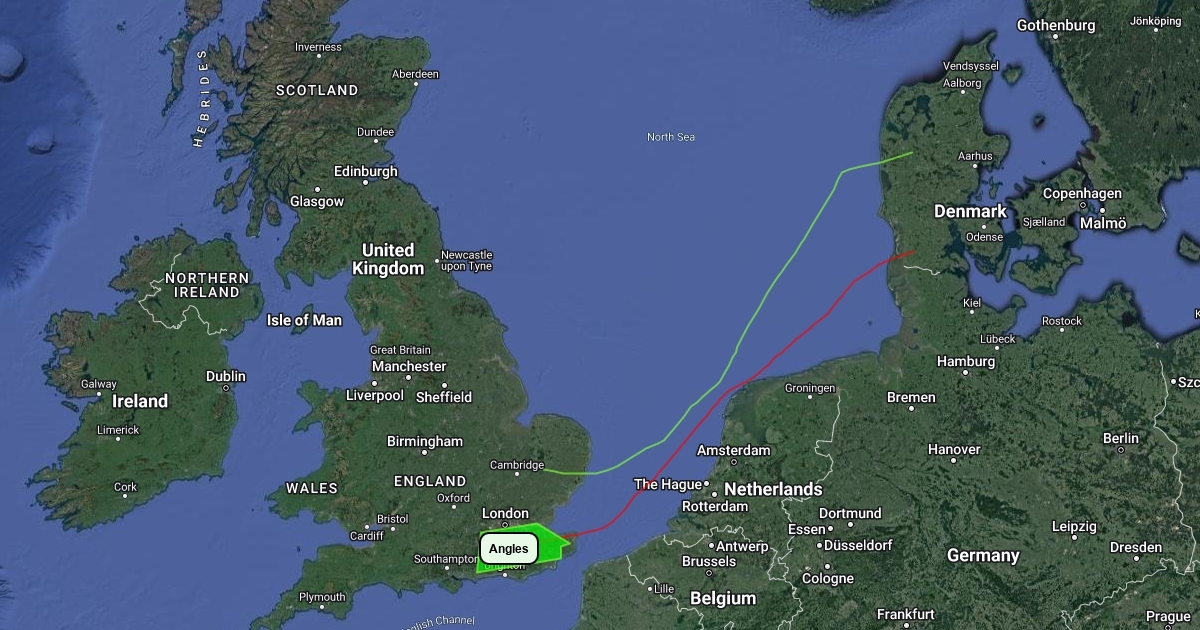
Task: Click the Netherlands country label
Action: (x=773, y=489)
